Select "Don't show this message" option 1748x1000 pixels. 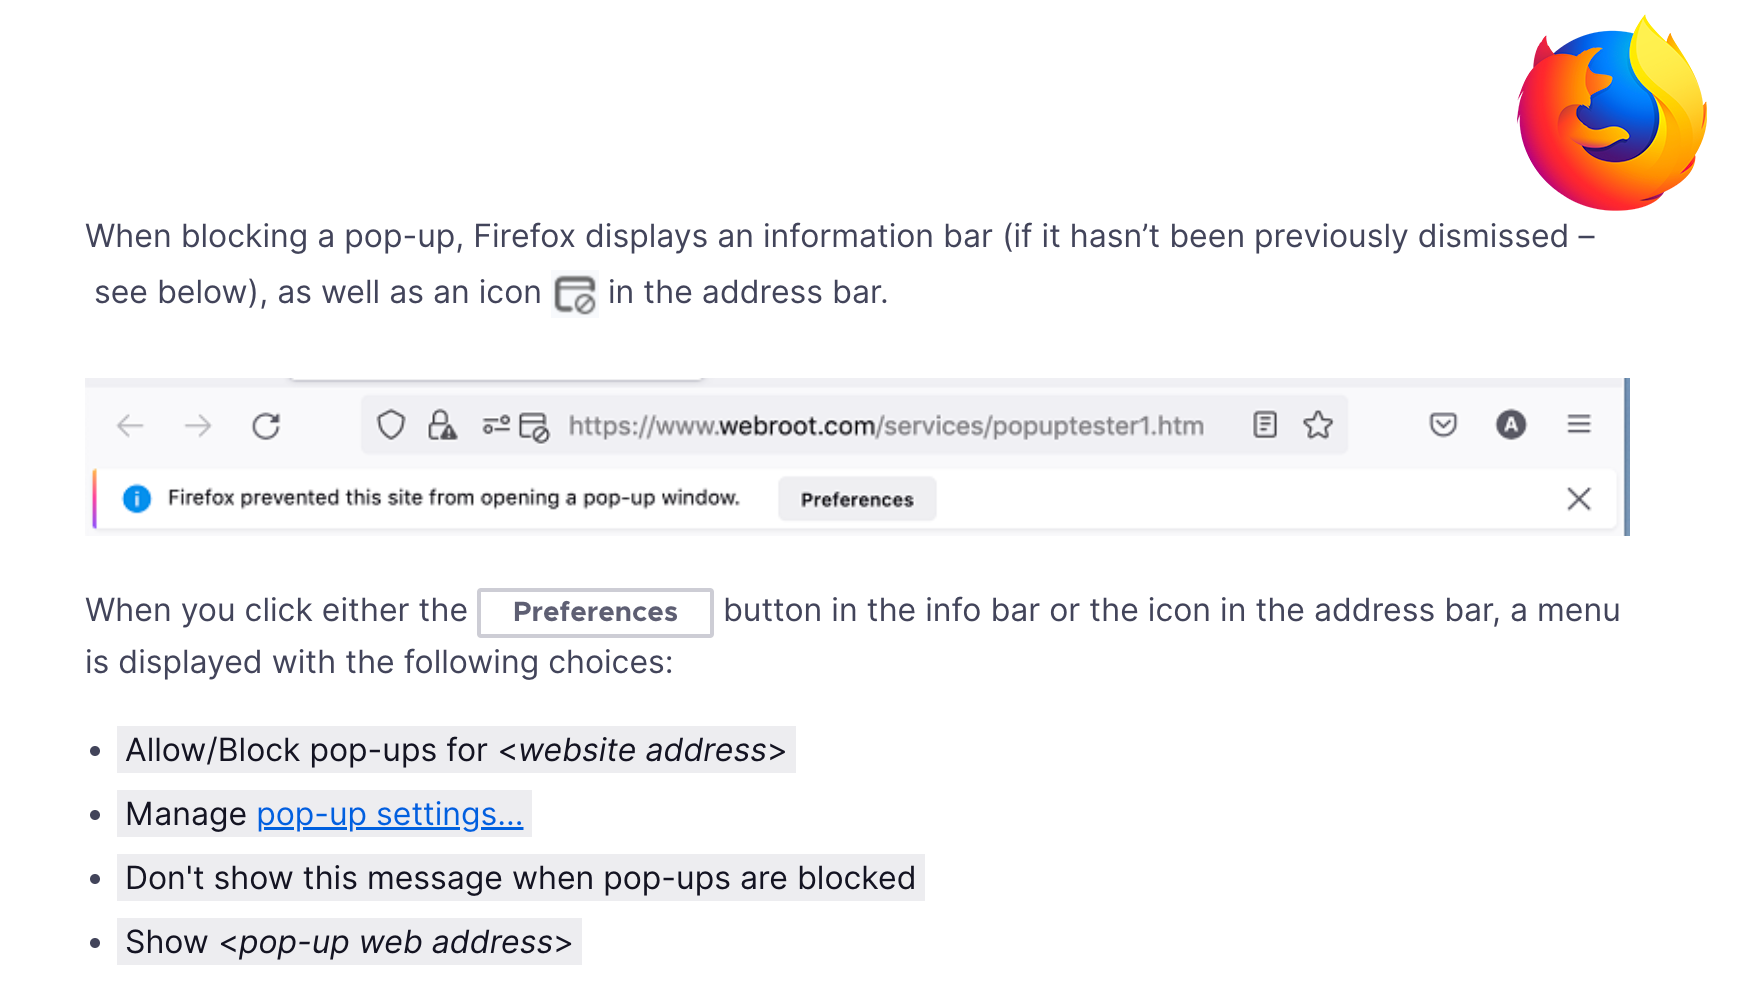tap(520, 878)
